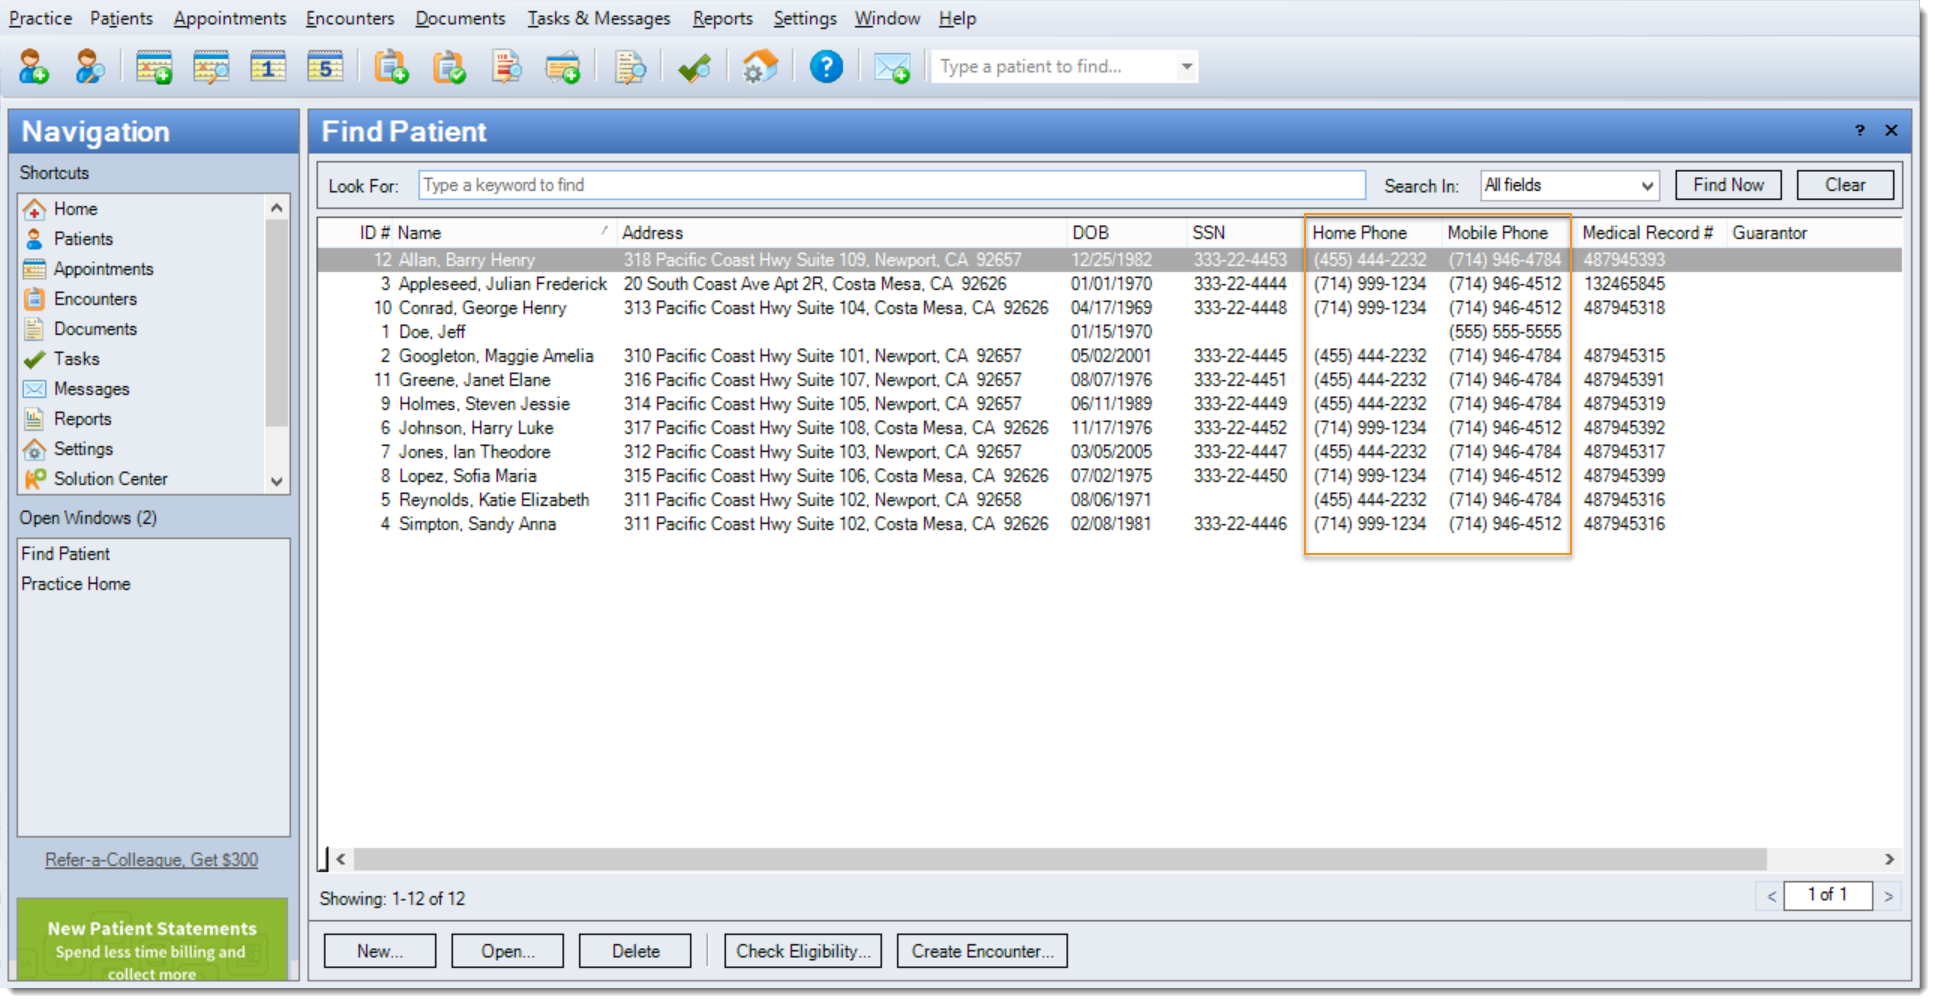Click the horizontal scrollbar of patient list
1935x1003 pixels.
pos(1060,860)
